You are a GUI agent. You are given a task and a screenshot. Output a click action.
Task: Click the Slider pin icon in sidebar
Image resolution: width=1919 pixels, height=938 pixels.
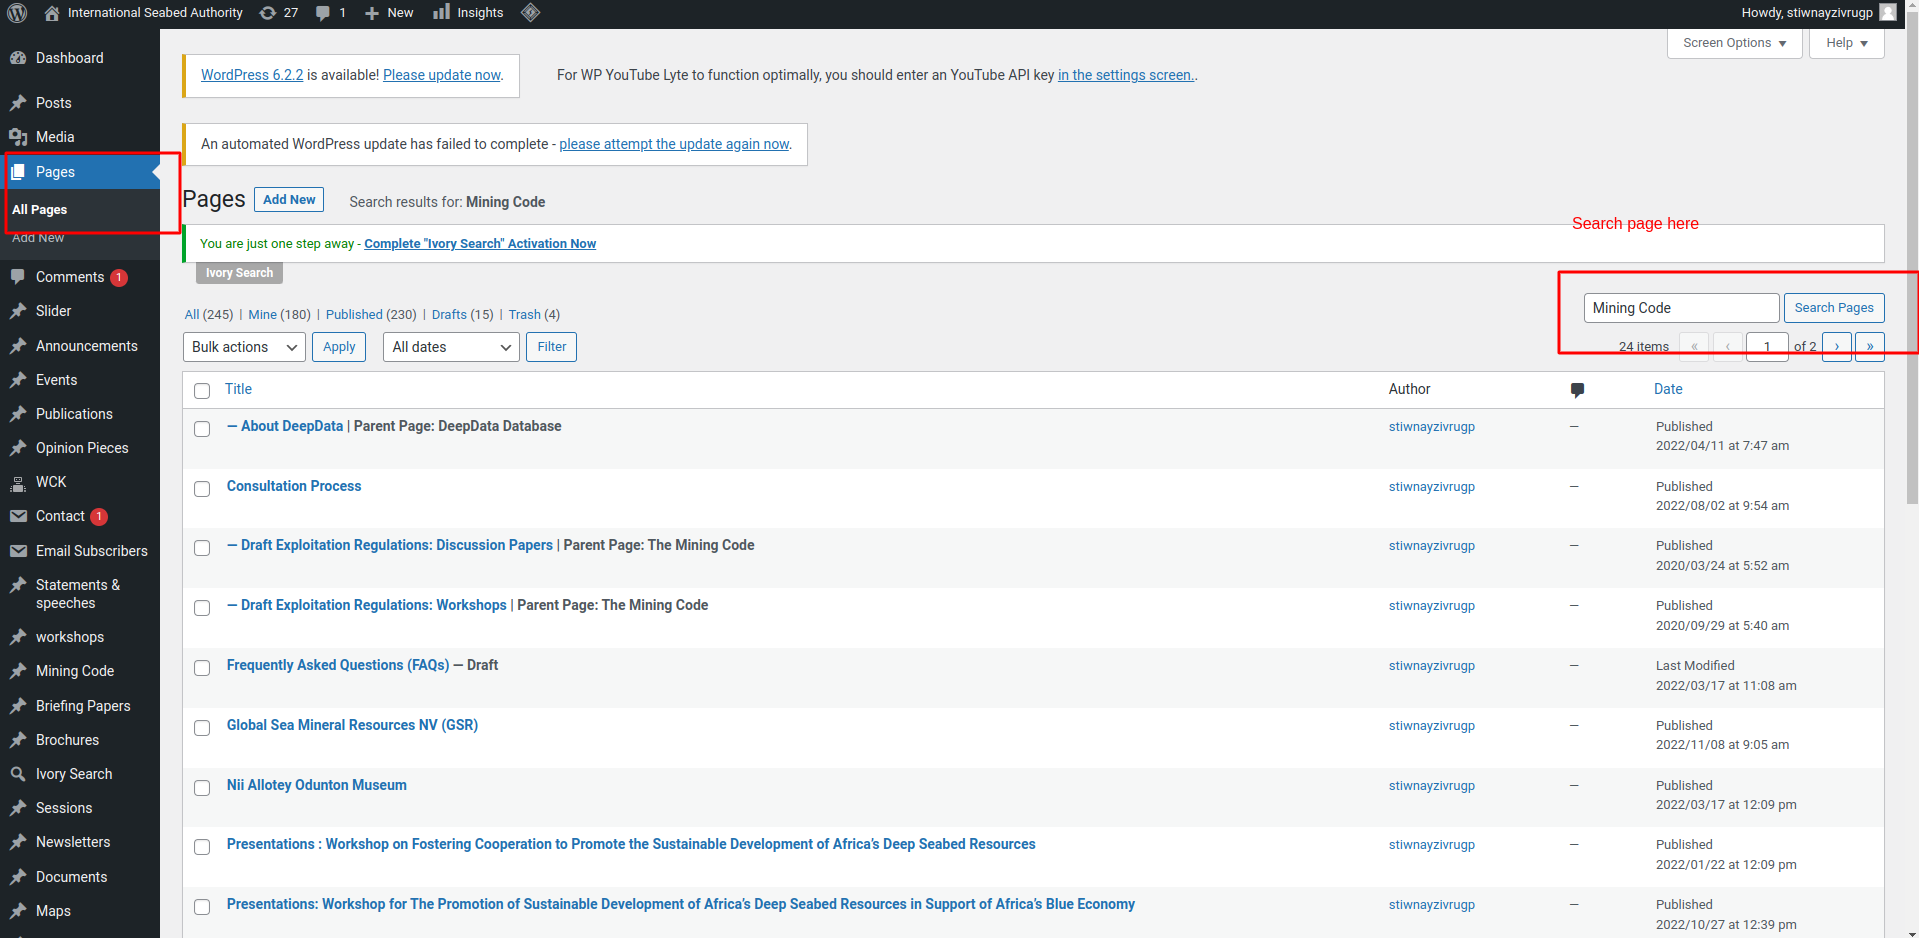[18, 311]
